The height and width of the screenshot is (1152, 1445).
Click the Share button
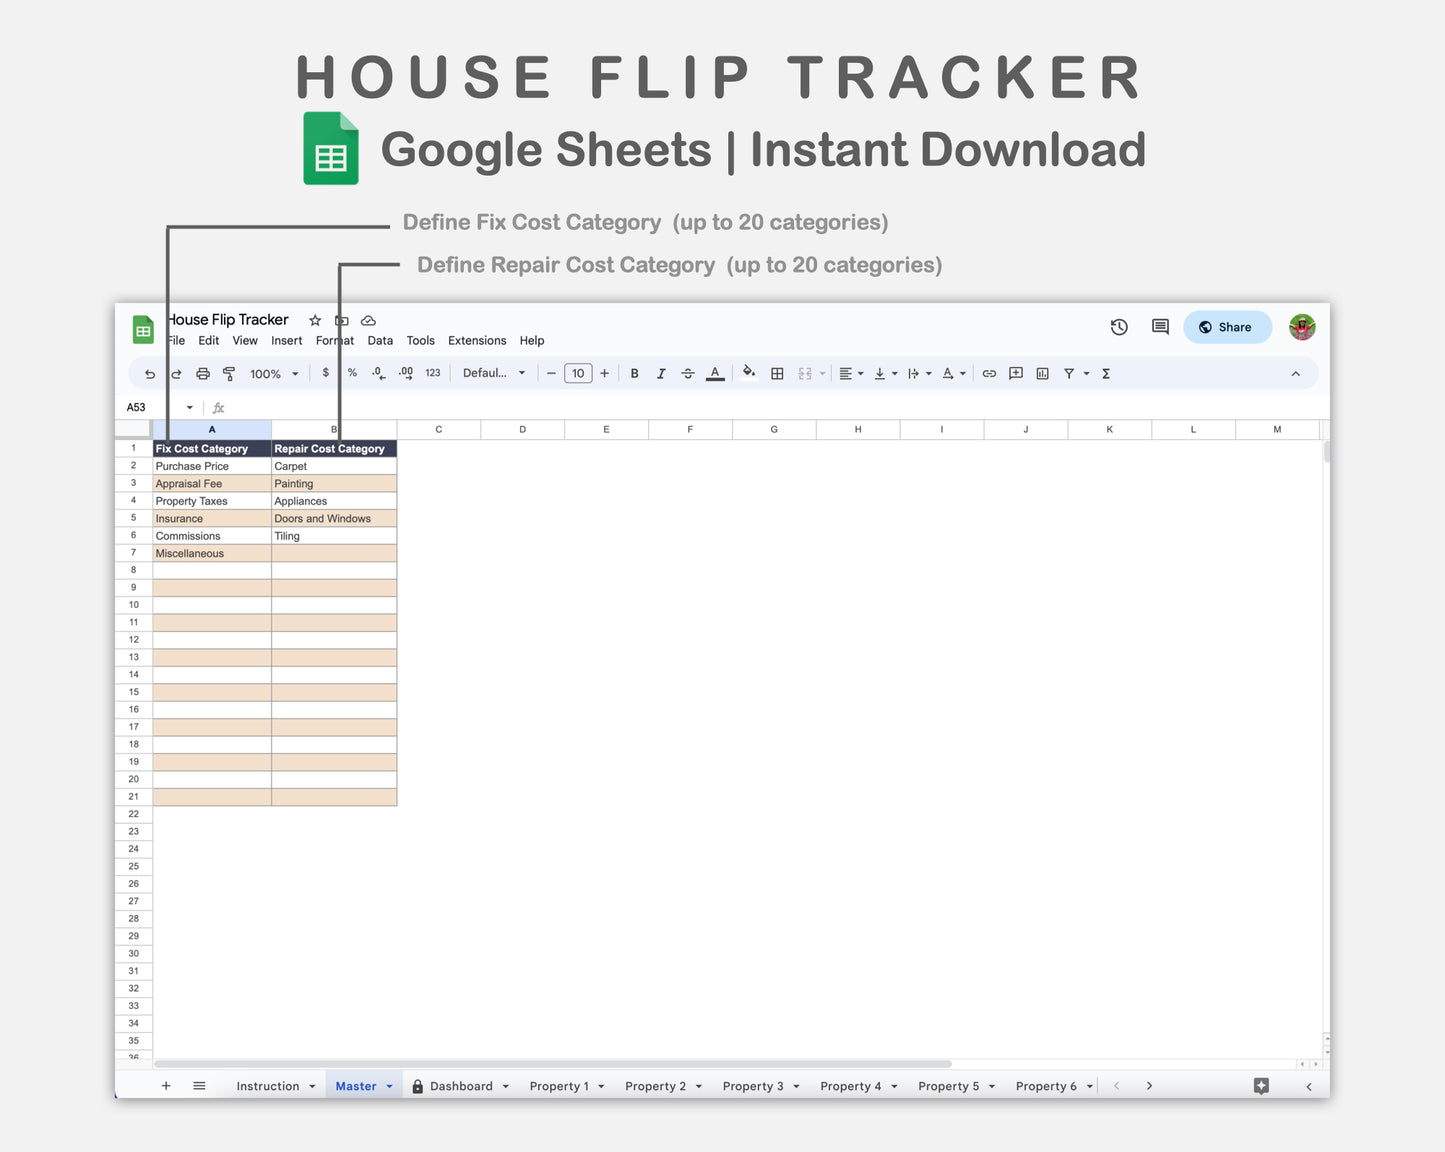pyautogui.click(x=1227, y=327)
